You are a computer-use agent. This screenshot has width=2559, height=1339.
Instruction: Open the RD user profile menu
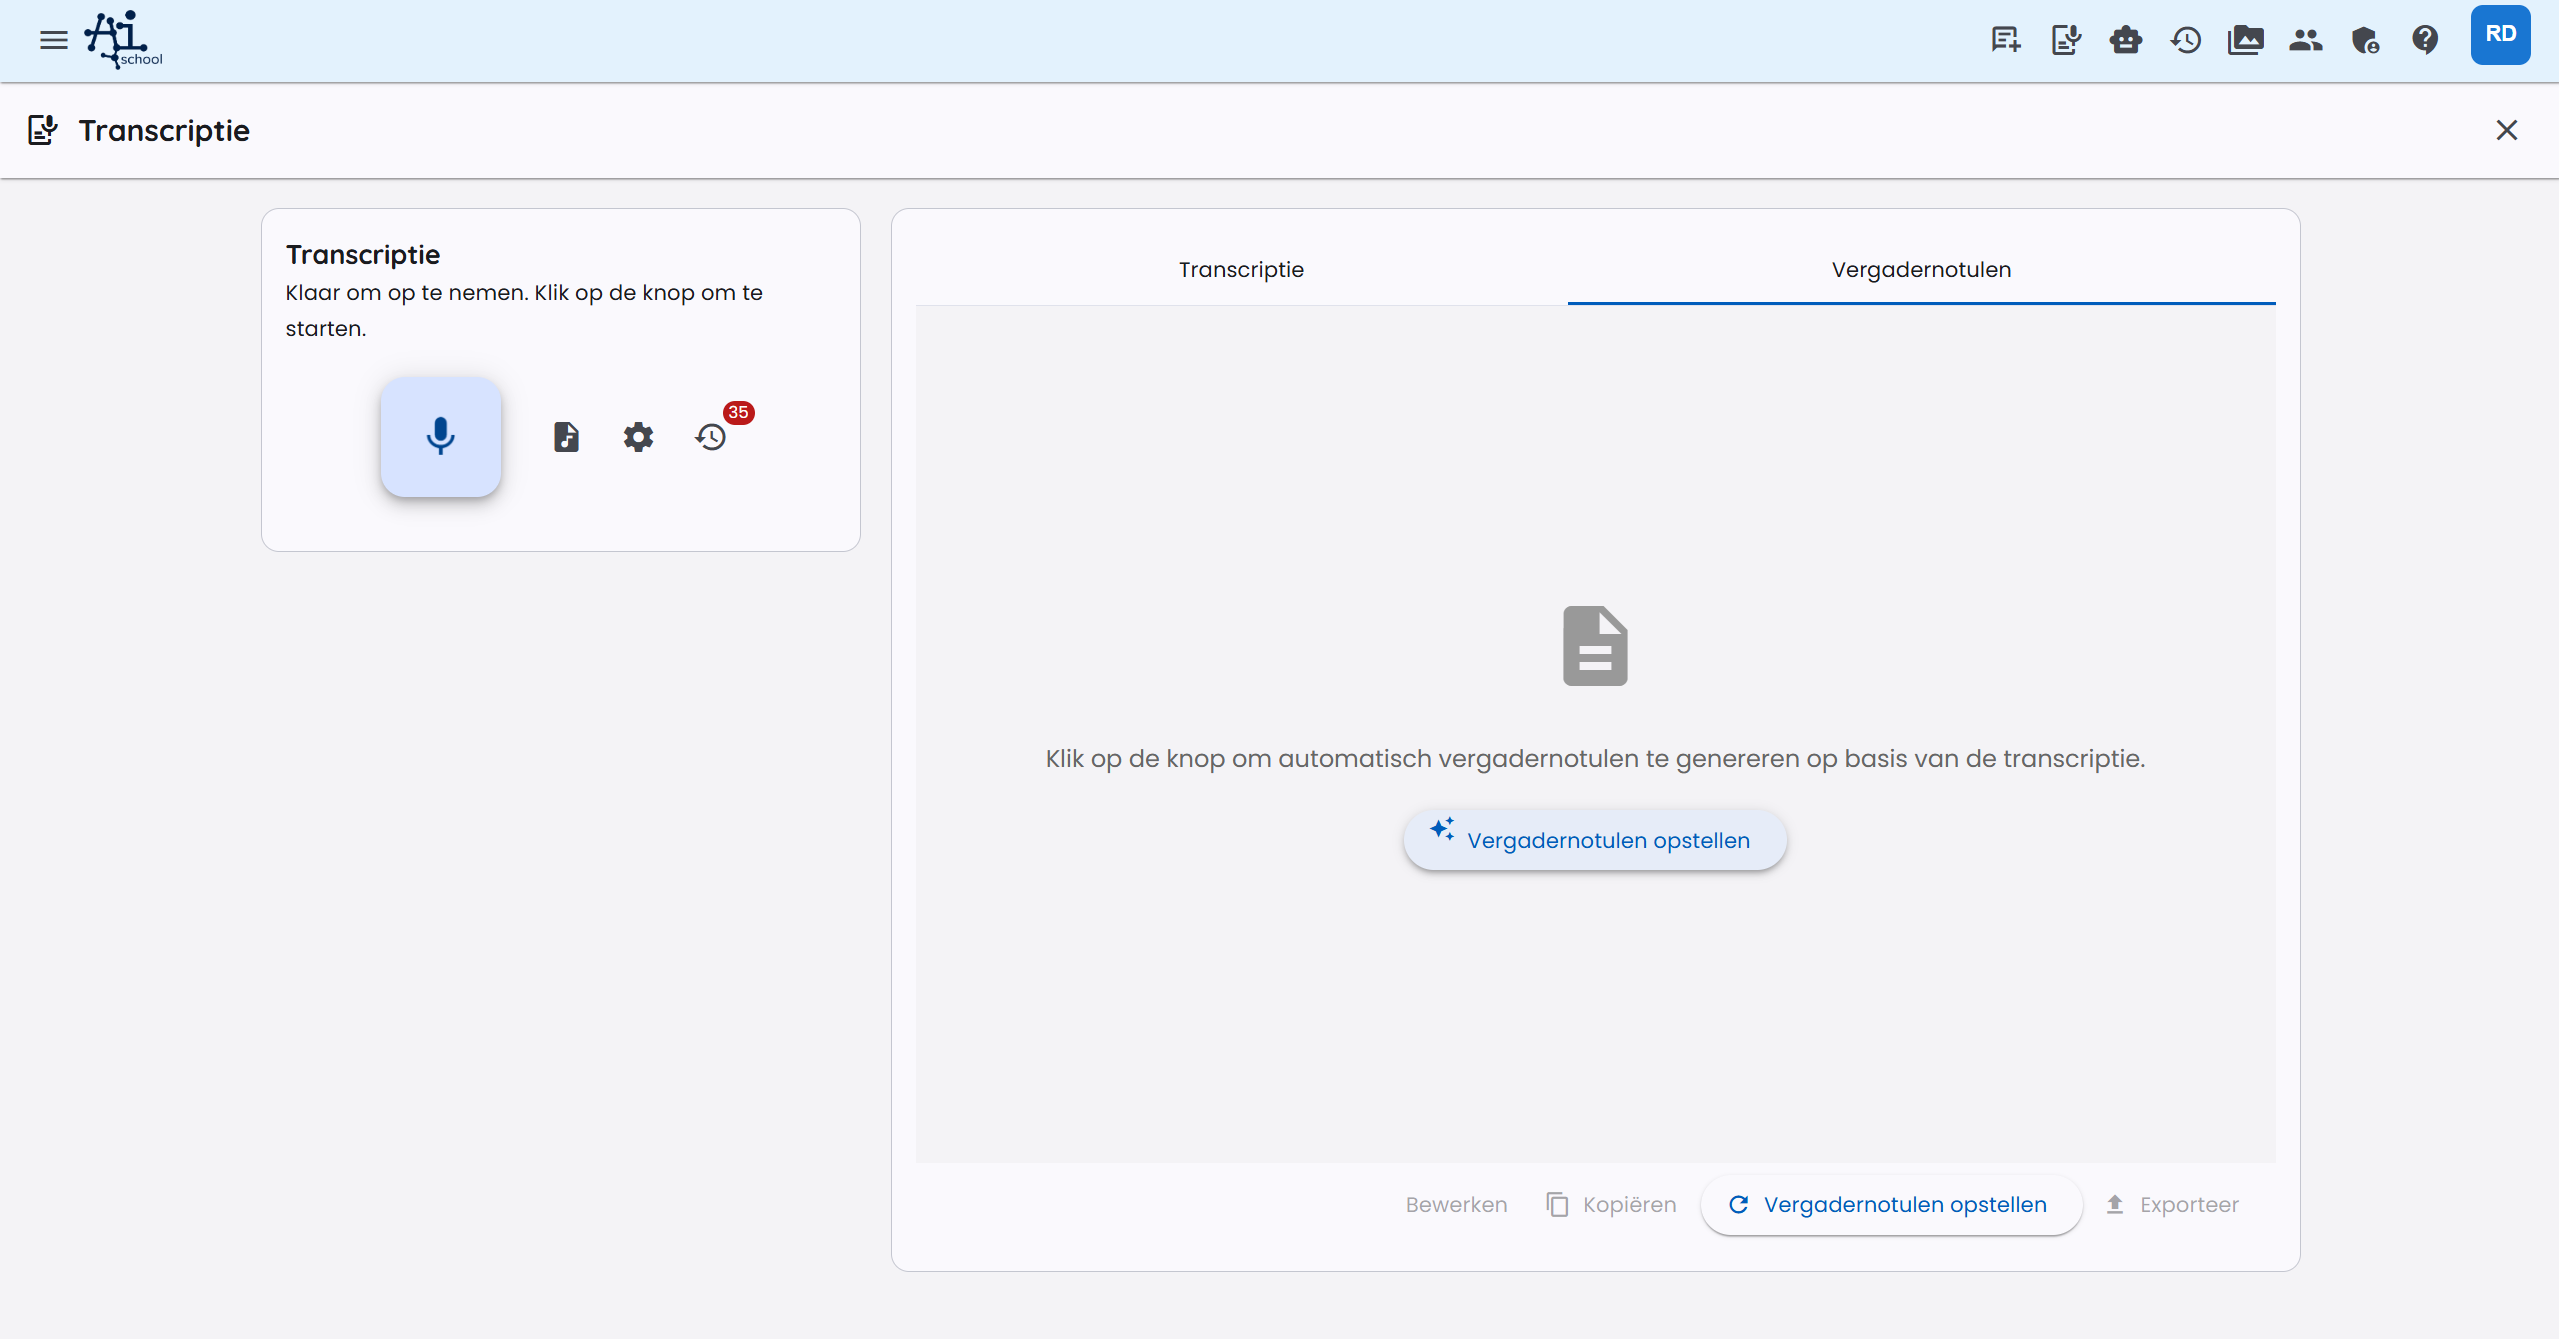[2500, 35]
